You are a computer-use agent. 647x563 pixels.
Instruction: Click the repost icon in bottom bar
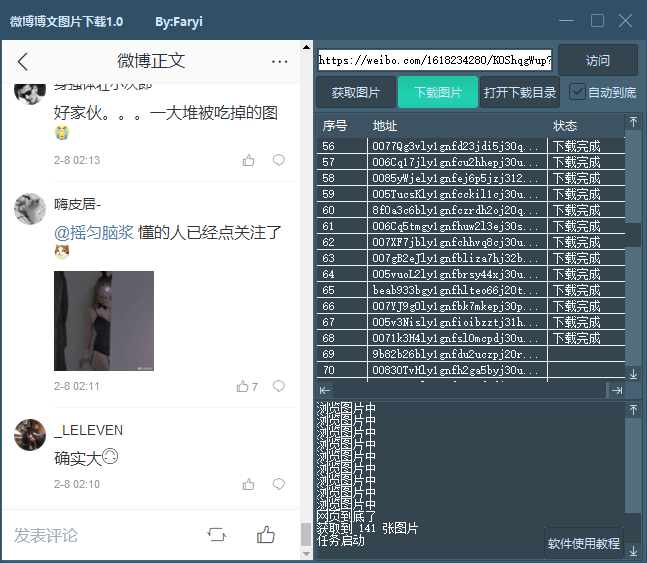click(217, 535)
